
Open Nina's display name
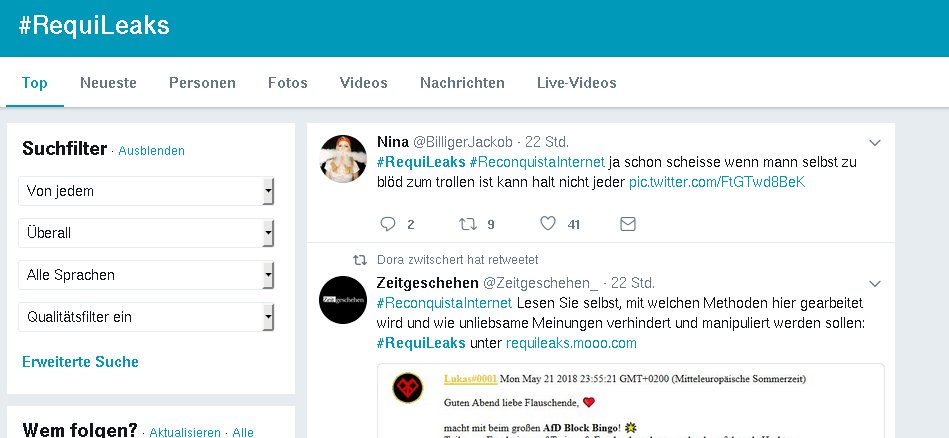(x=393, y=142)
